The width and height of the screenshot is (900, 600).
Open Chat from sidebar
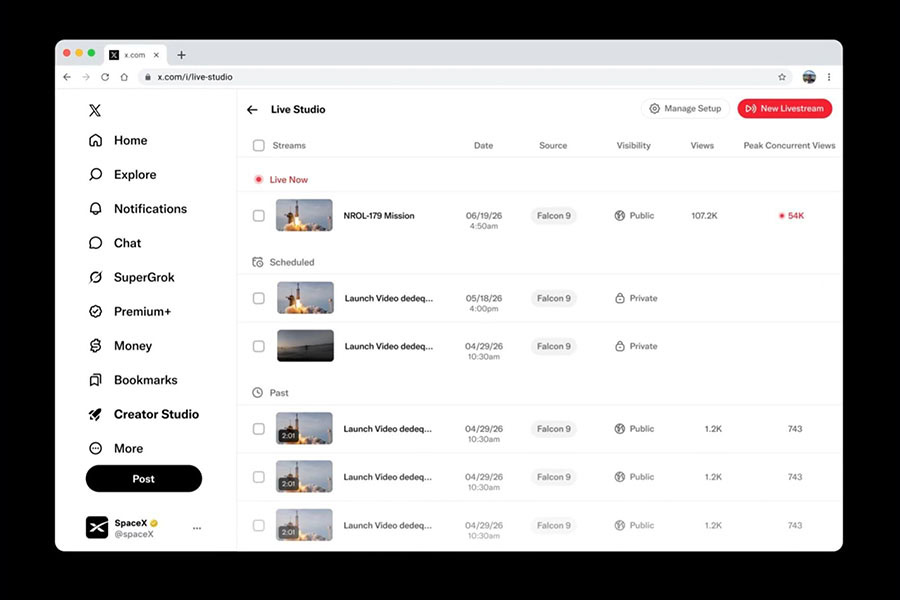(x=115, y=243)
